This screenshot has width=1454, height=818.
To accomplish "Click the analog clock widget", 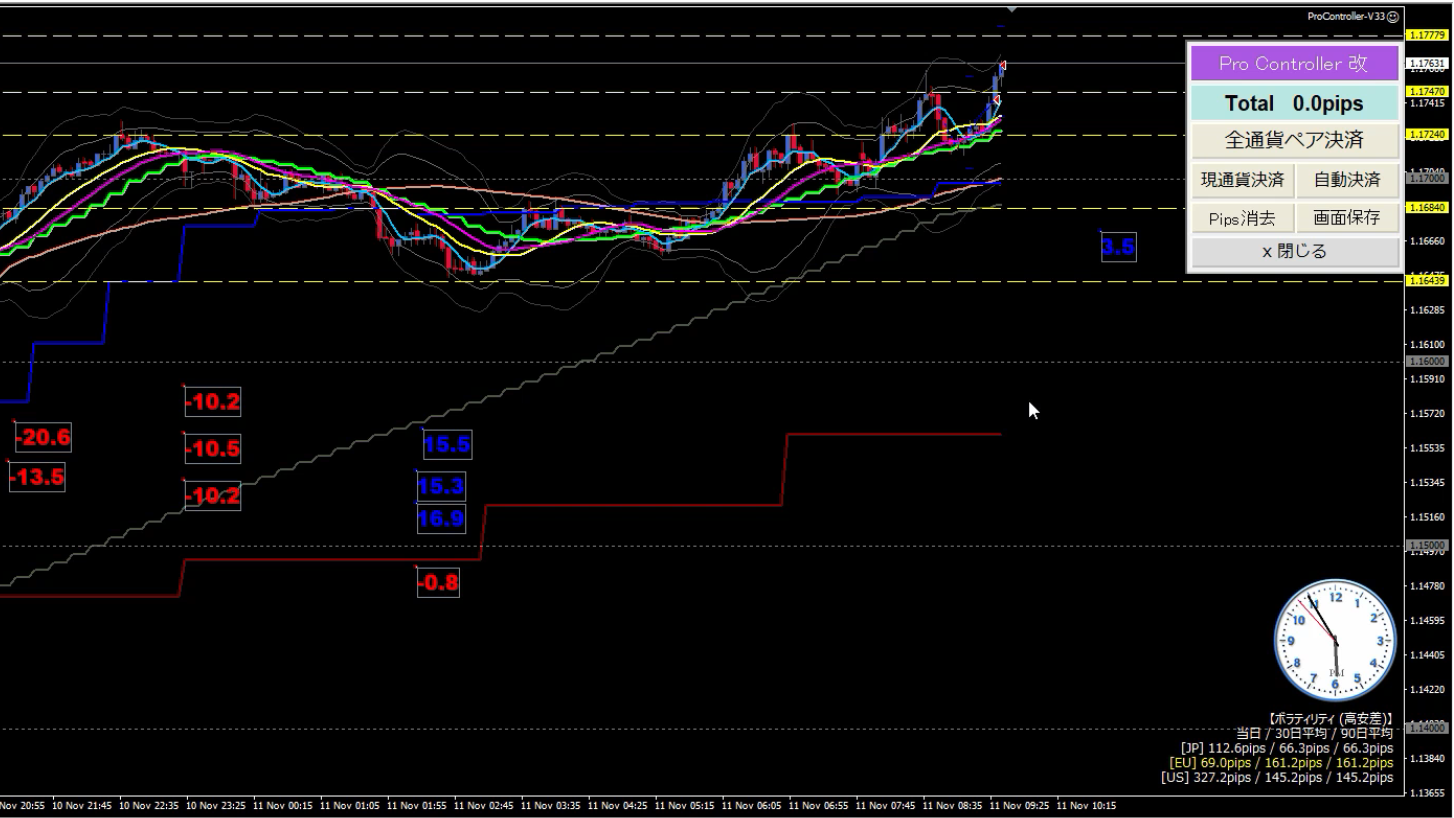I will (x=1334, y=640).
